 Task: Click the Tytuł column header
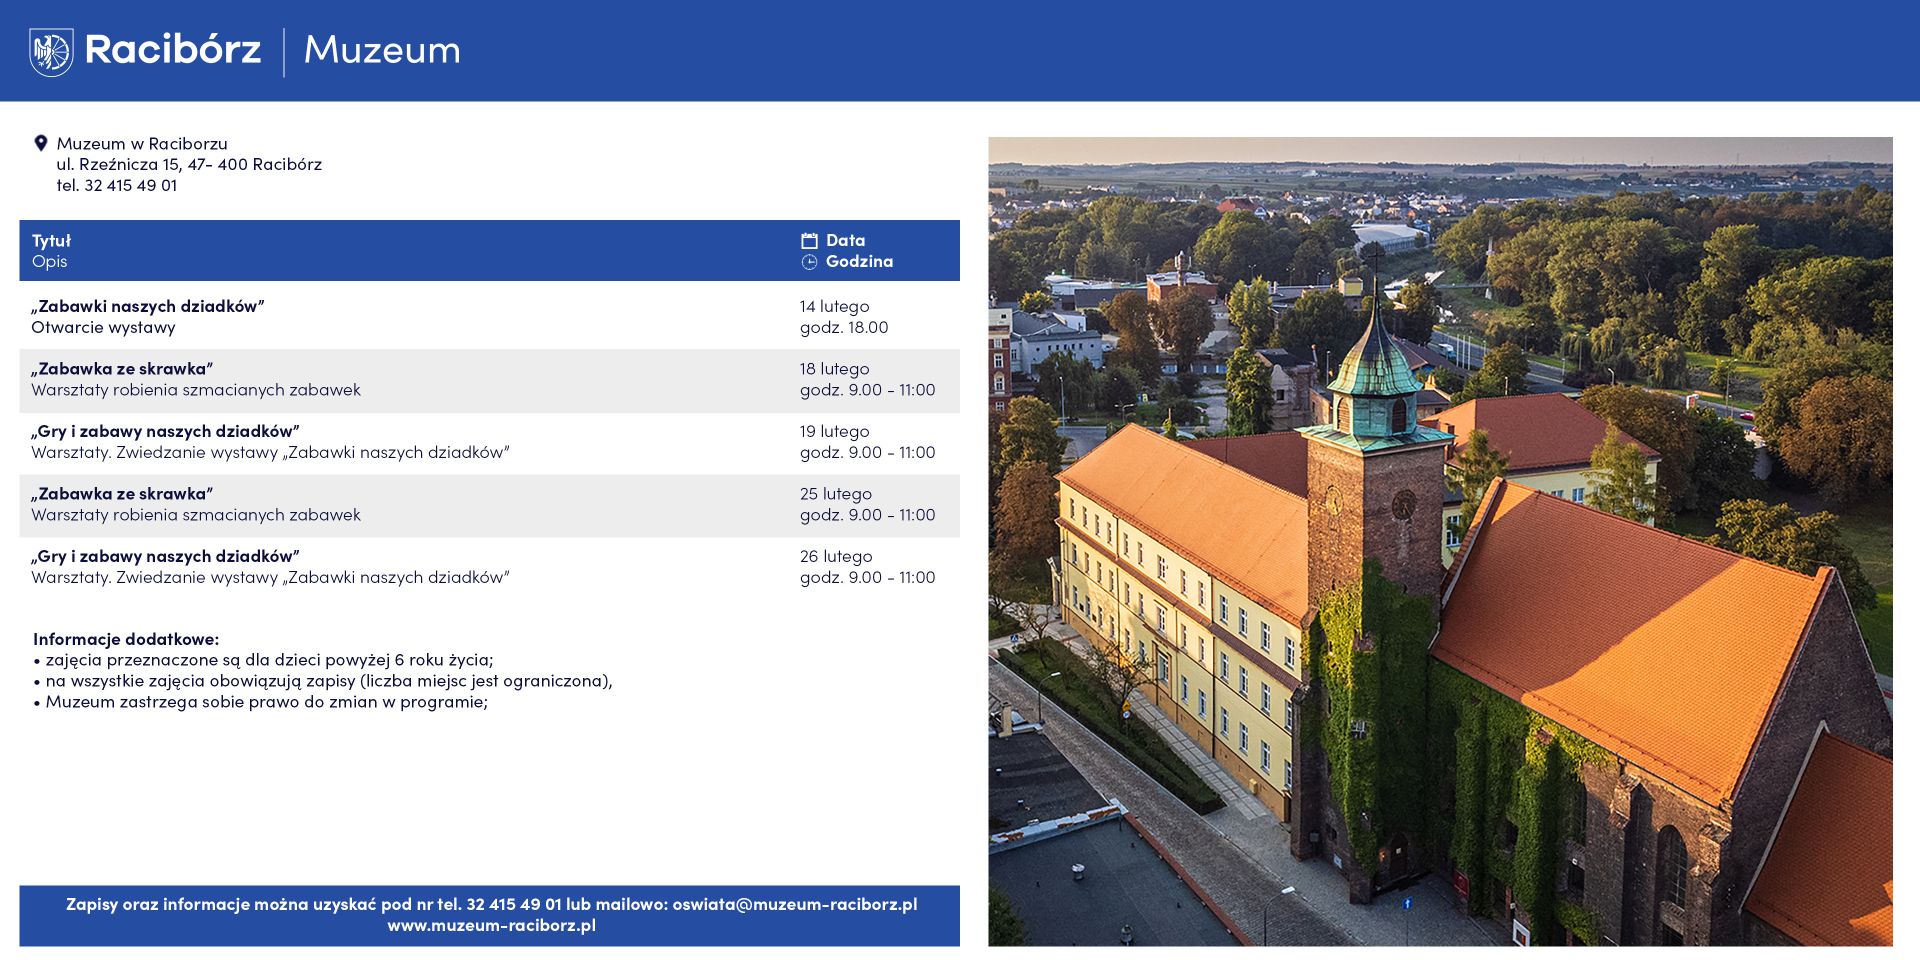point(51,241)
